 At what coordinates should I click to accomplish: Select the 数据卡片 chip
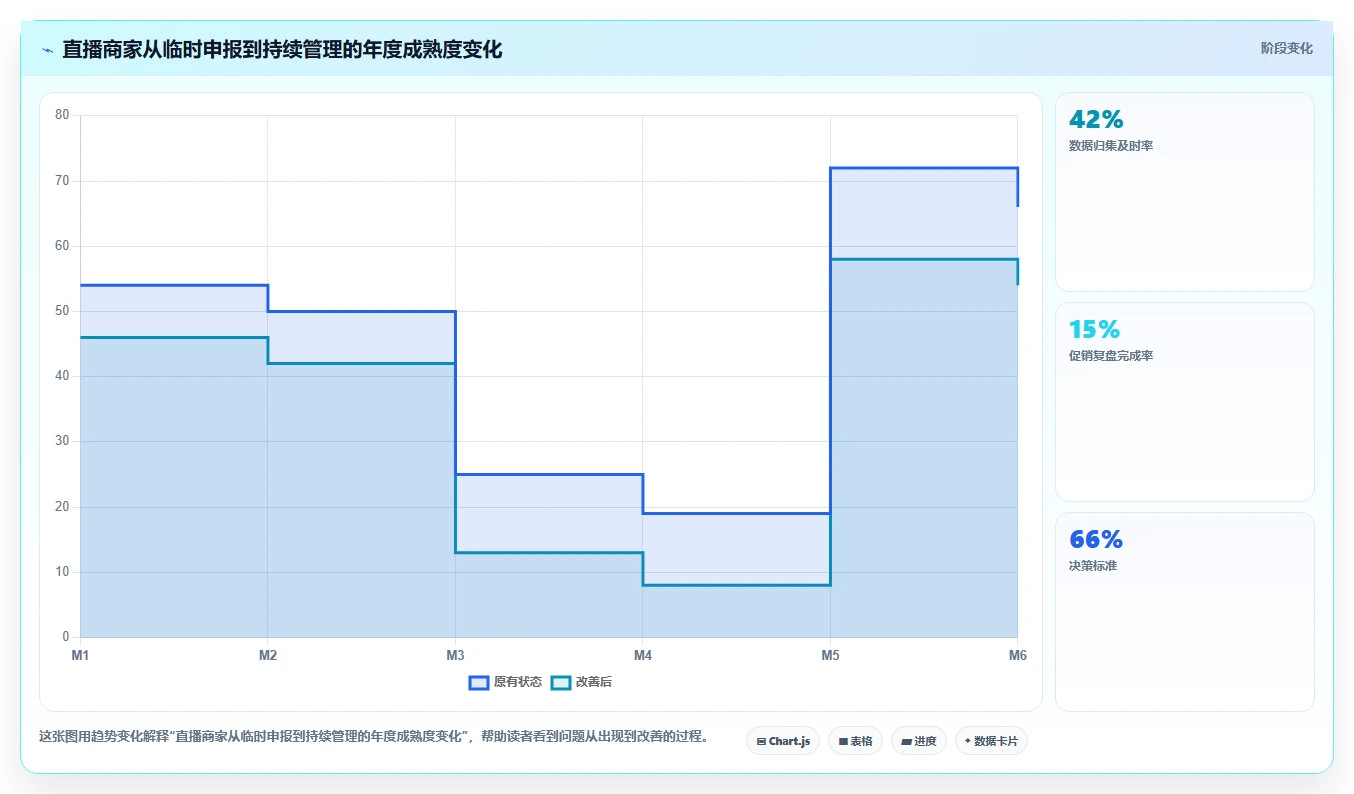tap(991, 741)
